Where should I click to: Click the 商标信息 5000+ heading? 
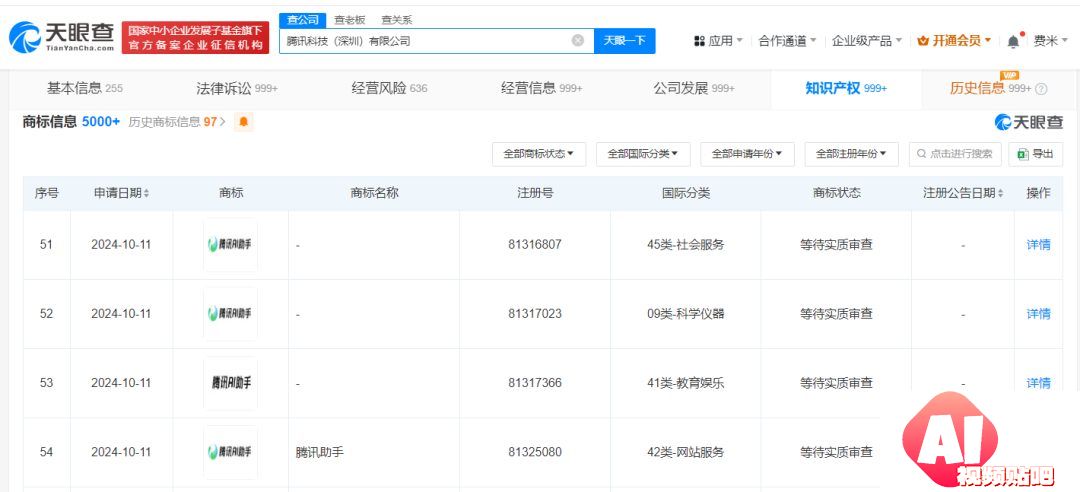[71, 121]
